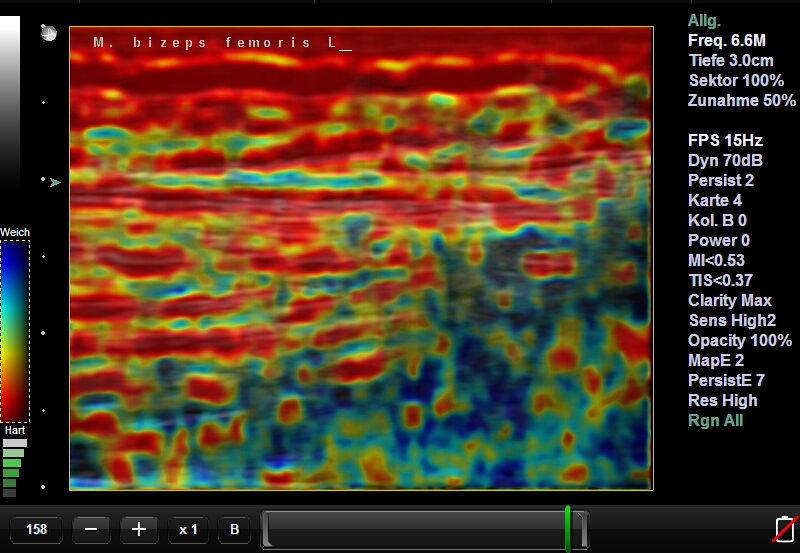
Task: Click the minus button in bottom toolbar
Action: pyautogui.click(x=91, y=529)
